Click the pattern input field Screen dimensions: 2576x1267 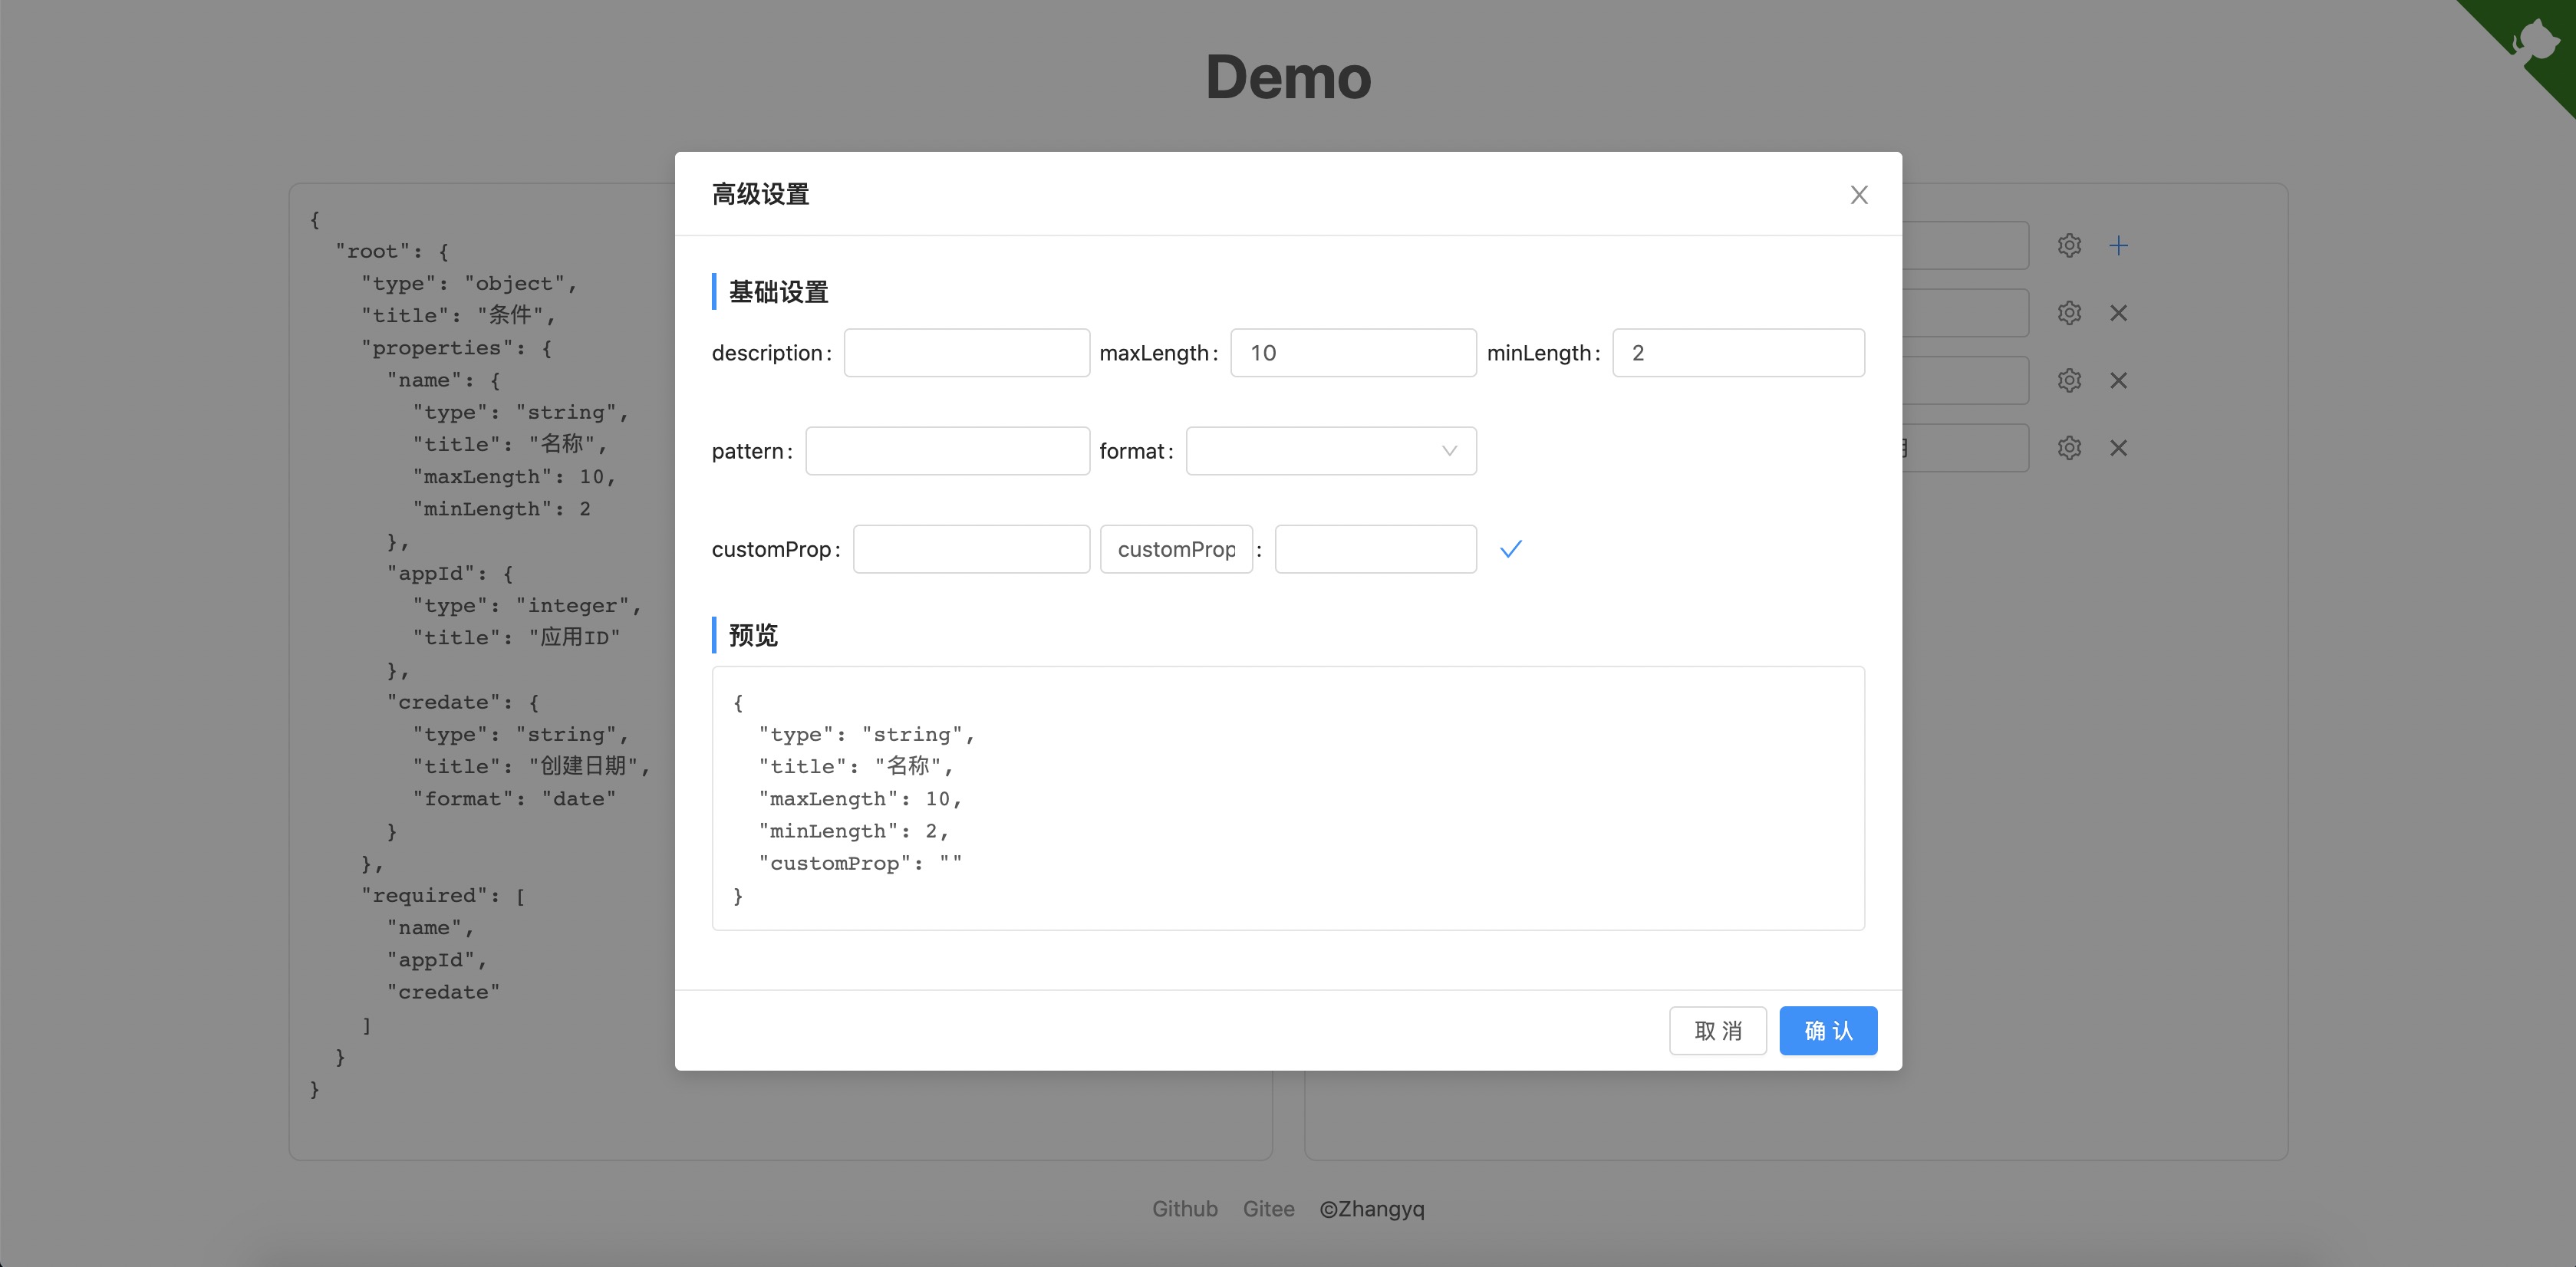[x=947, y=451]
